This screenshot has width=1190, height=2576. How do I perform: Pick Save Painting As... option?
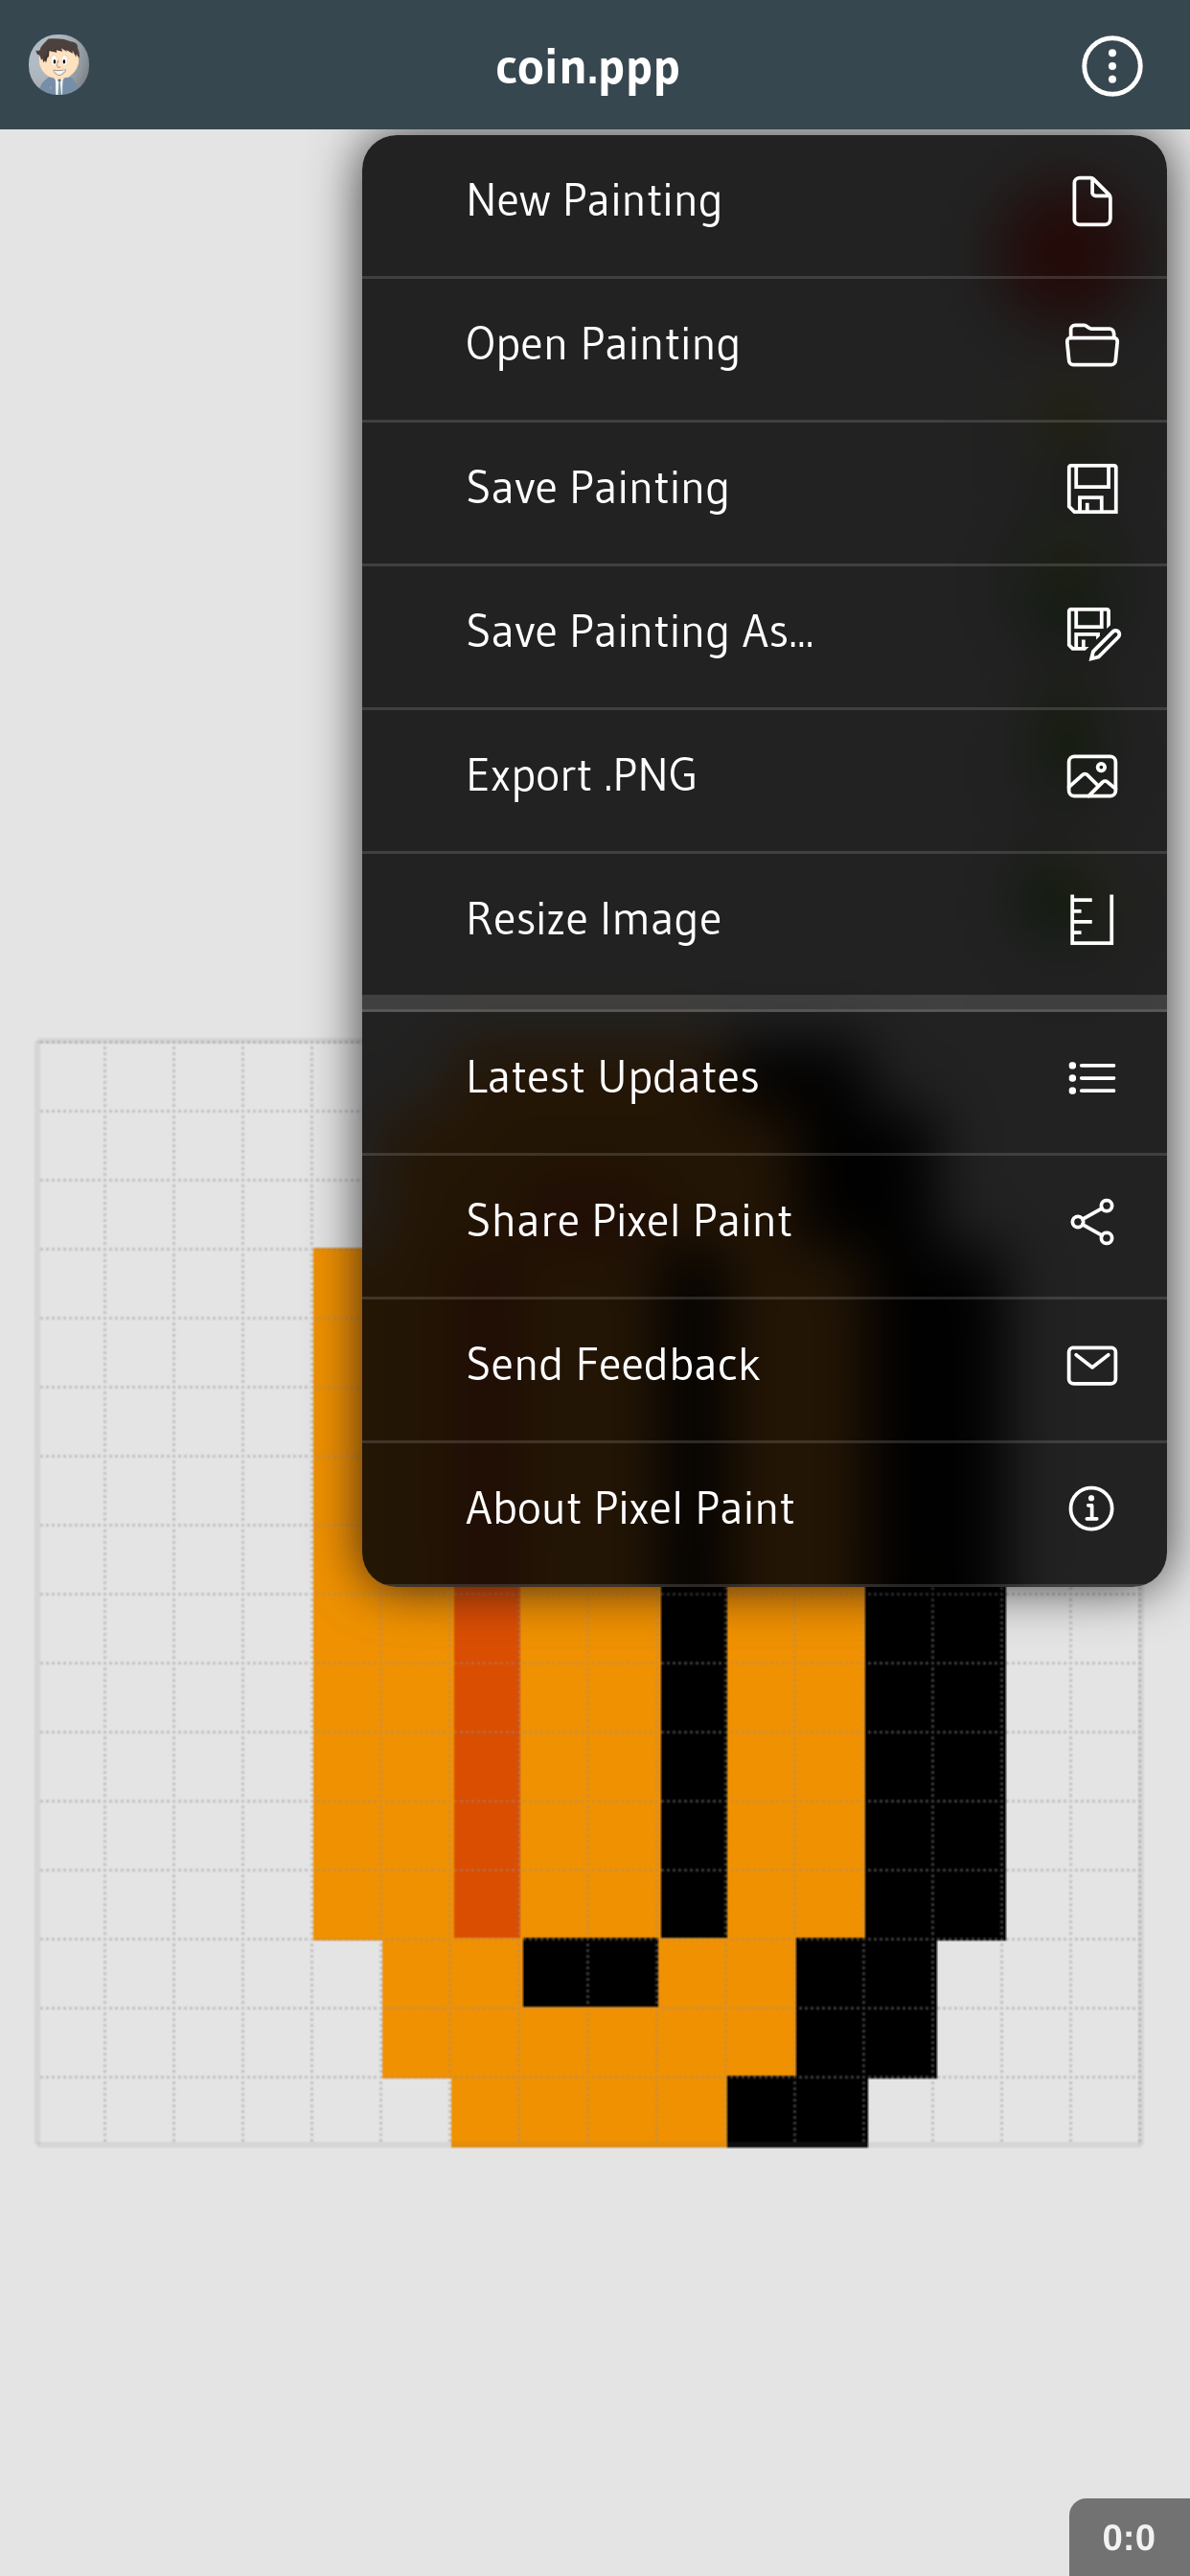[640, 633]
